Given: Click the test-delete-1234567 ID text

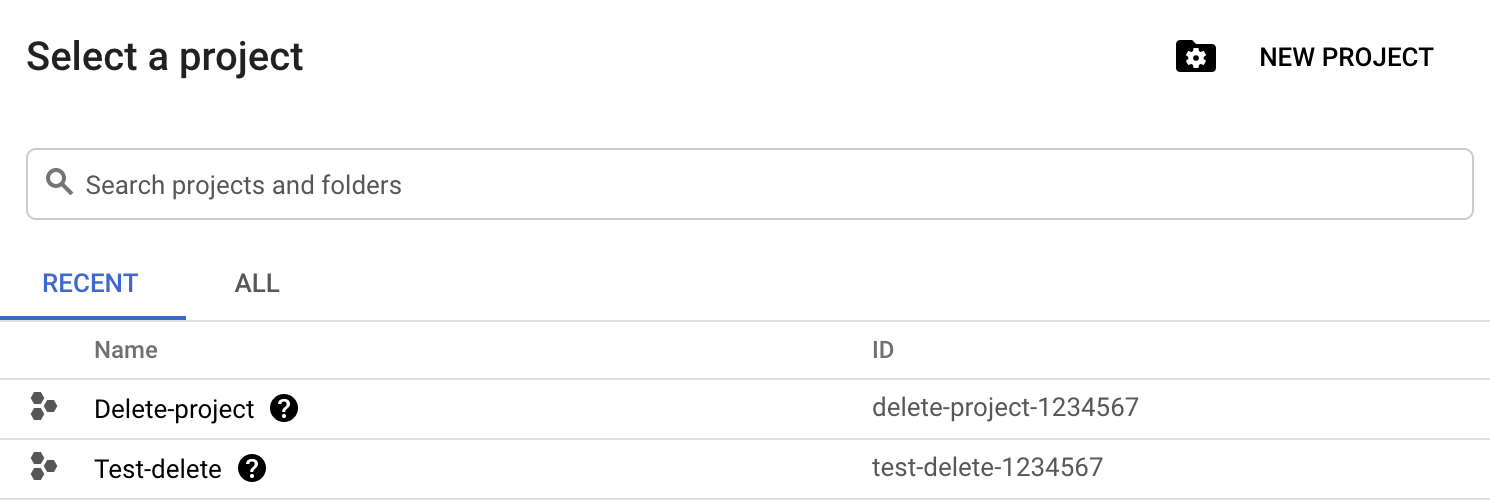Looking at the screenshot, I should click(987, 467).
